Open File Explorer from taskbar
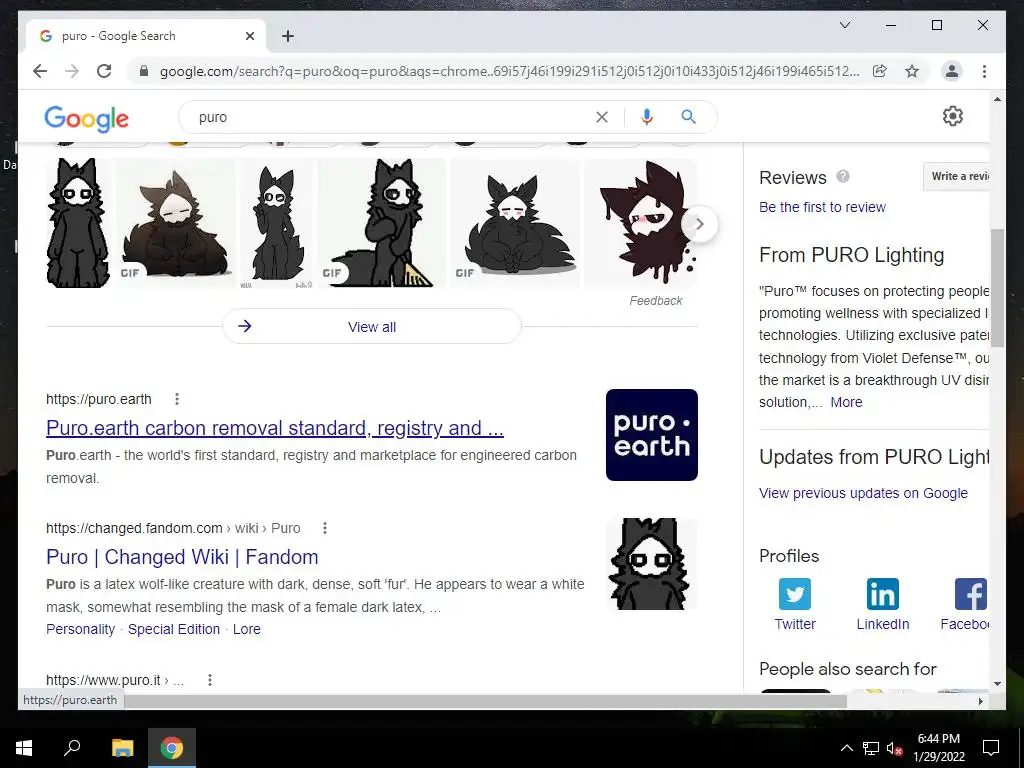 click(122, 748)
